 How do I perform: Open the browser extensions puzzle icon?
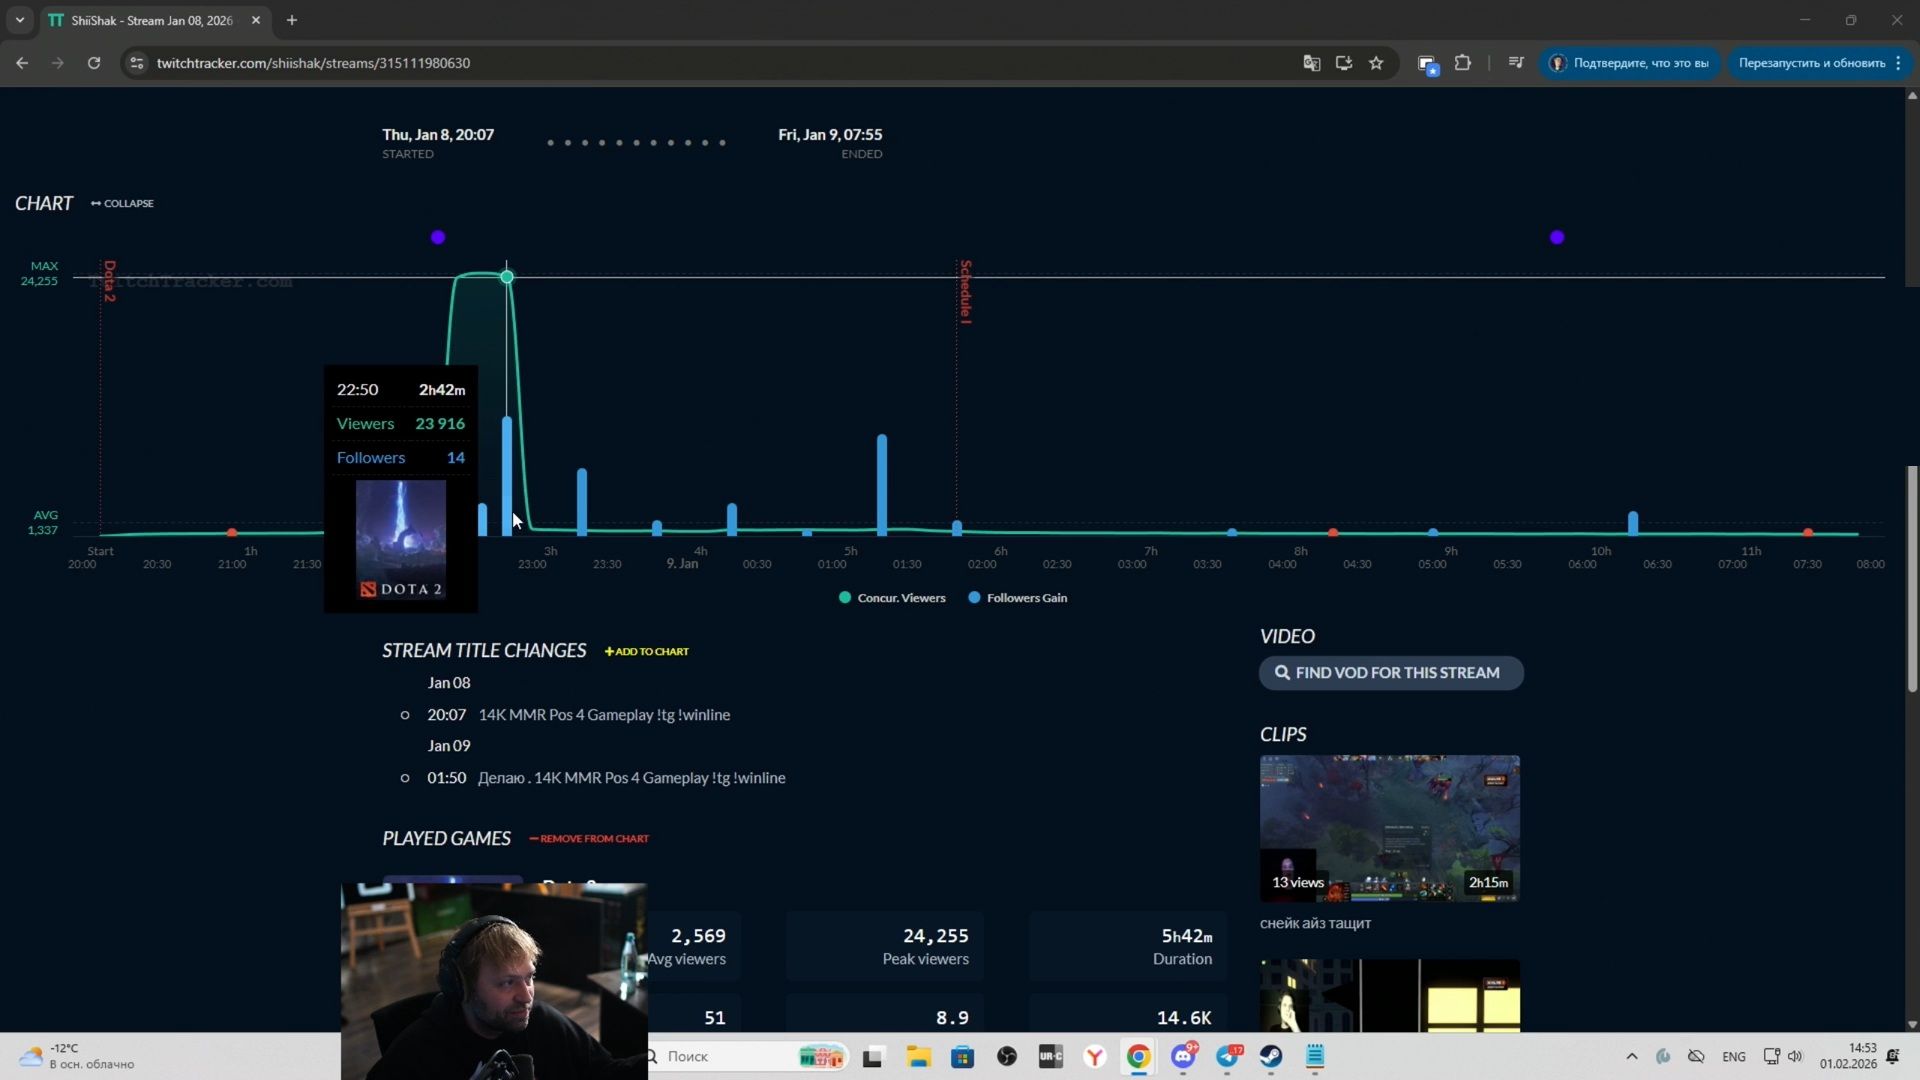[x=1462, y=63]
